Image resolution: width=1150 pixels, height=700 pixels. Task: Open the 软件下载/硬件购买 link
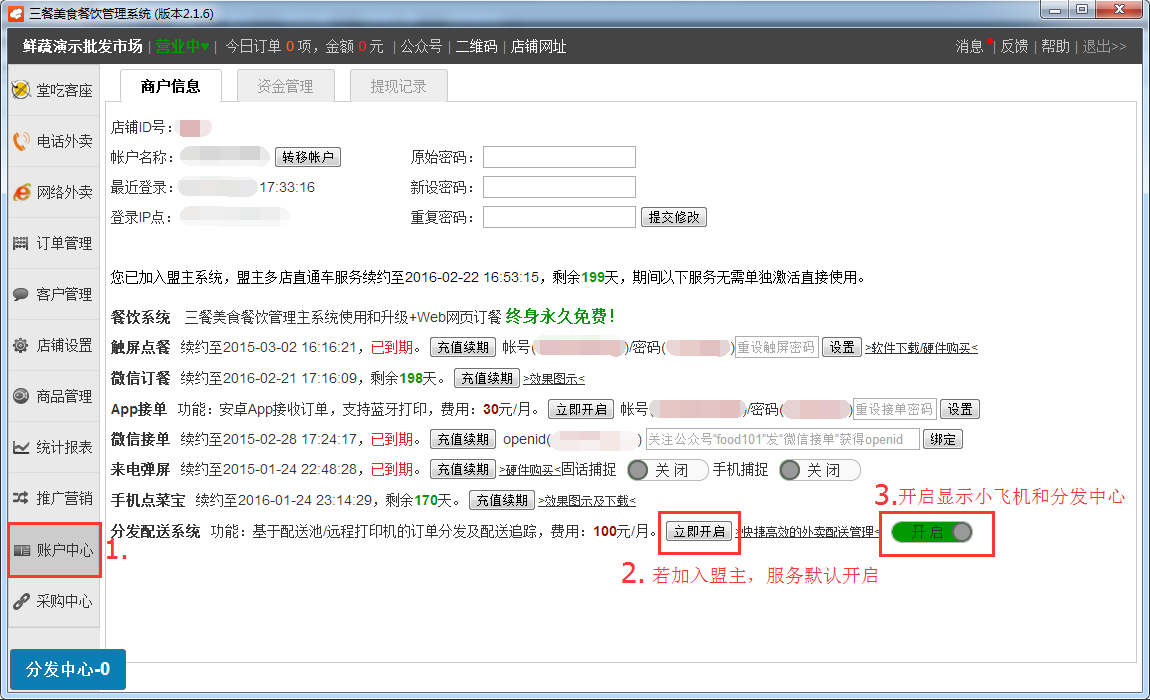coord(921,348)
